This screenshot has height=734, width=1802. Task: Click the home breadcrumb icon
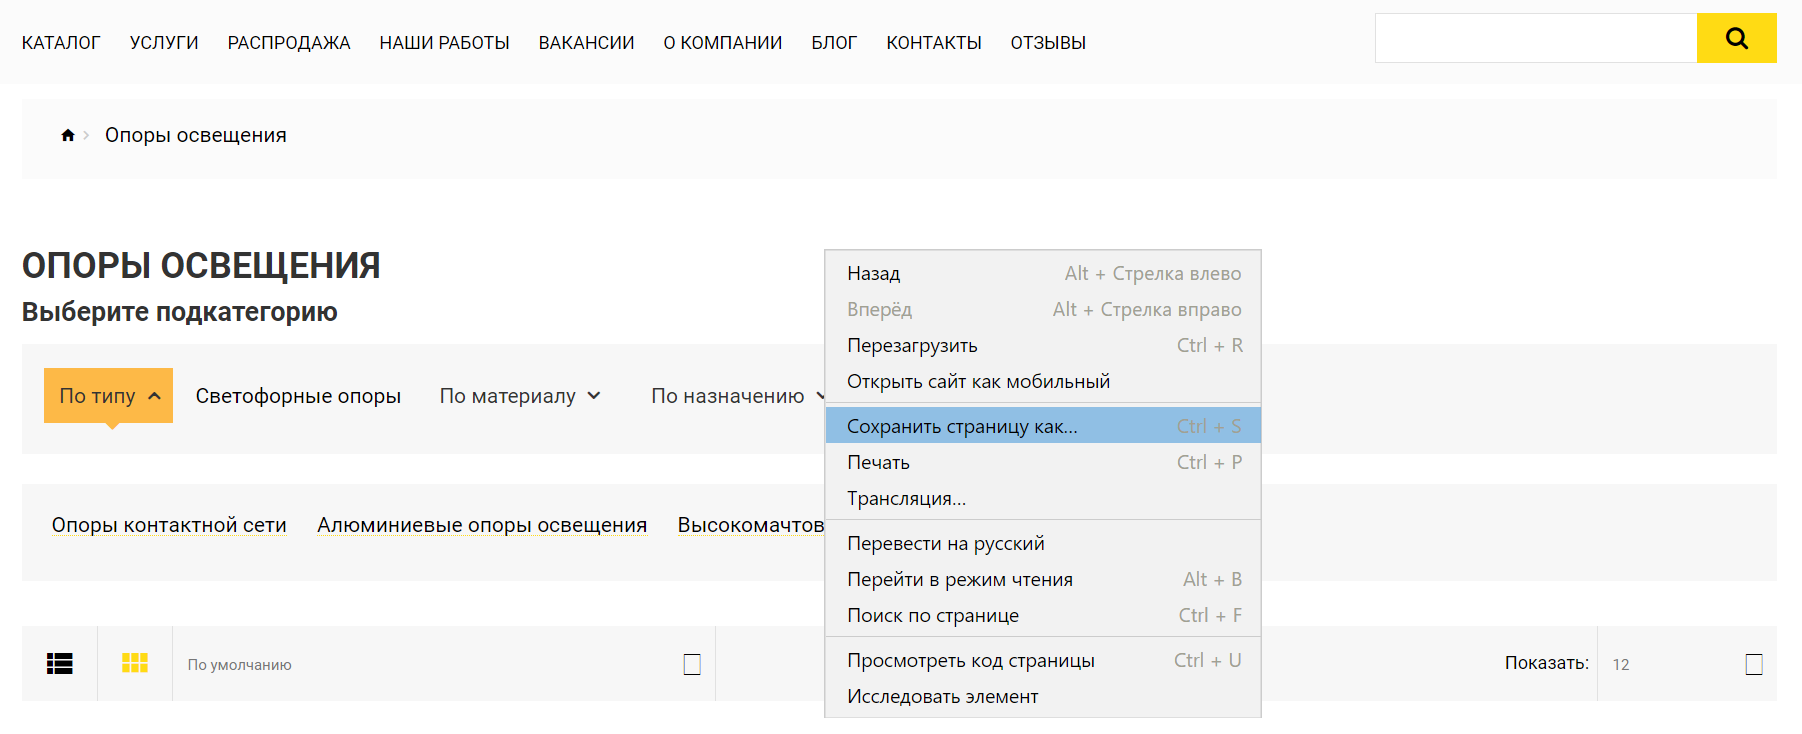tap(68, 135)
